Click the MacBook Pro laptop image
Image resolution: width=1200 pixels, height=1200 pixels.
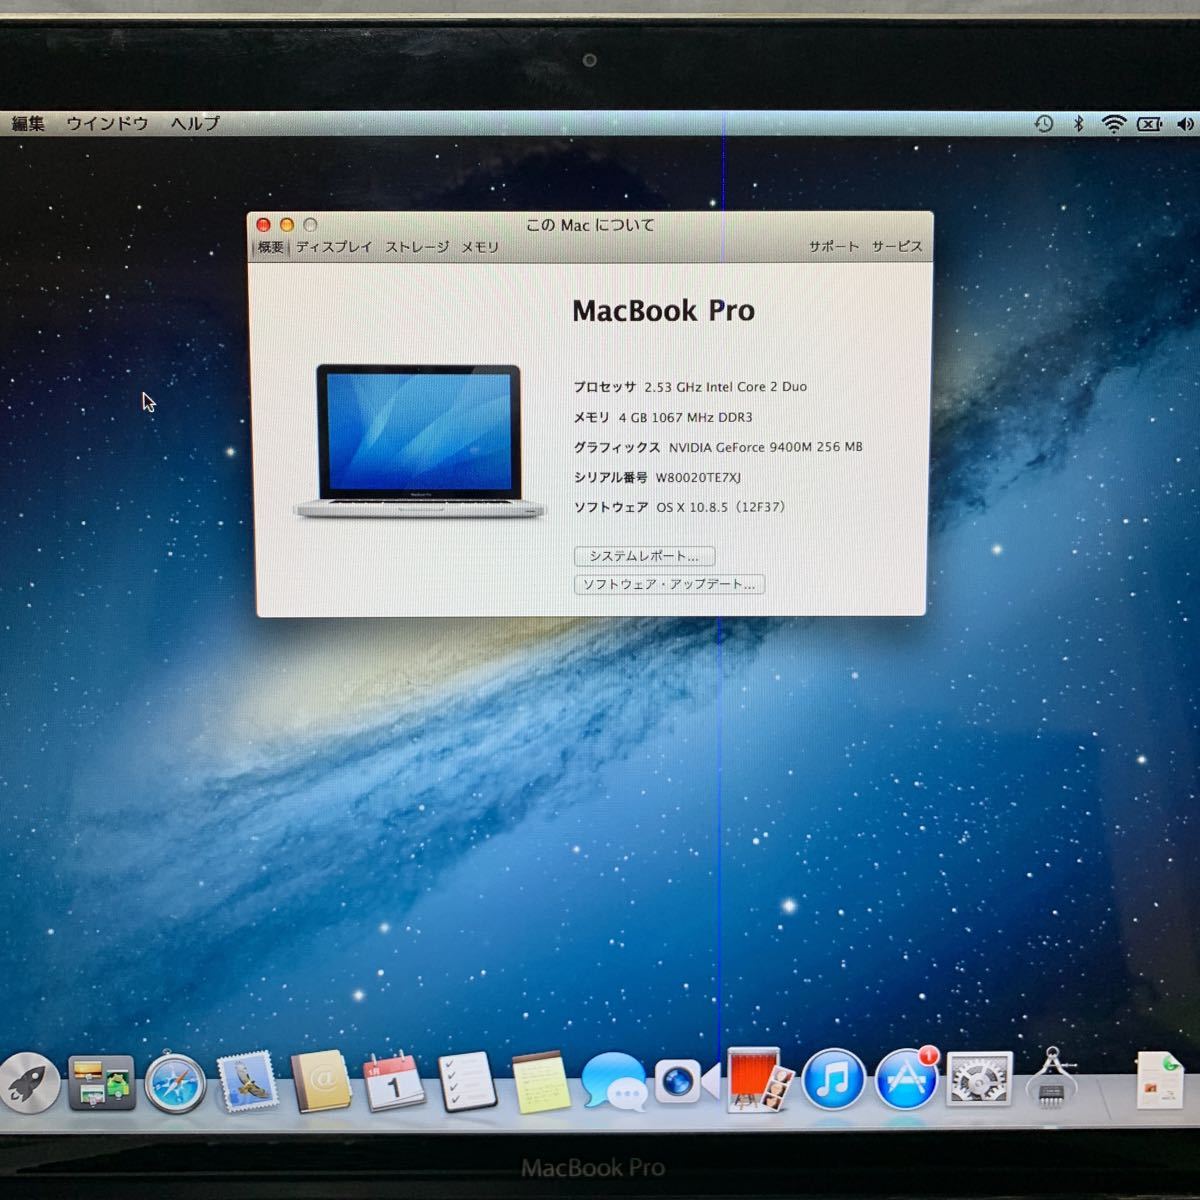[420, 441]
